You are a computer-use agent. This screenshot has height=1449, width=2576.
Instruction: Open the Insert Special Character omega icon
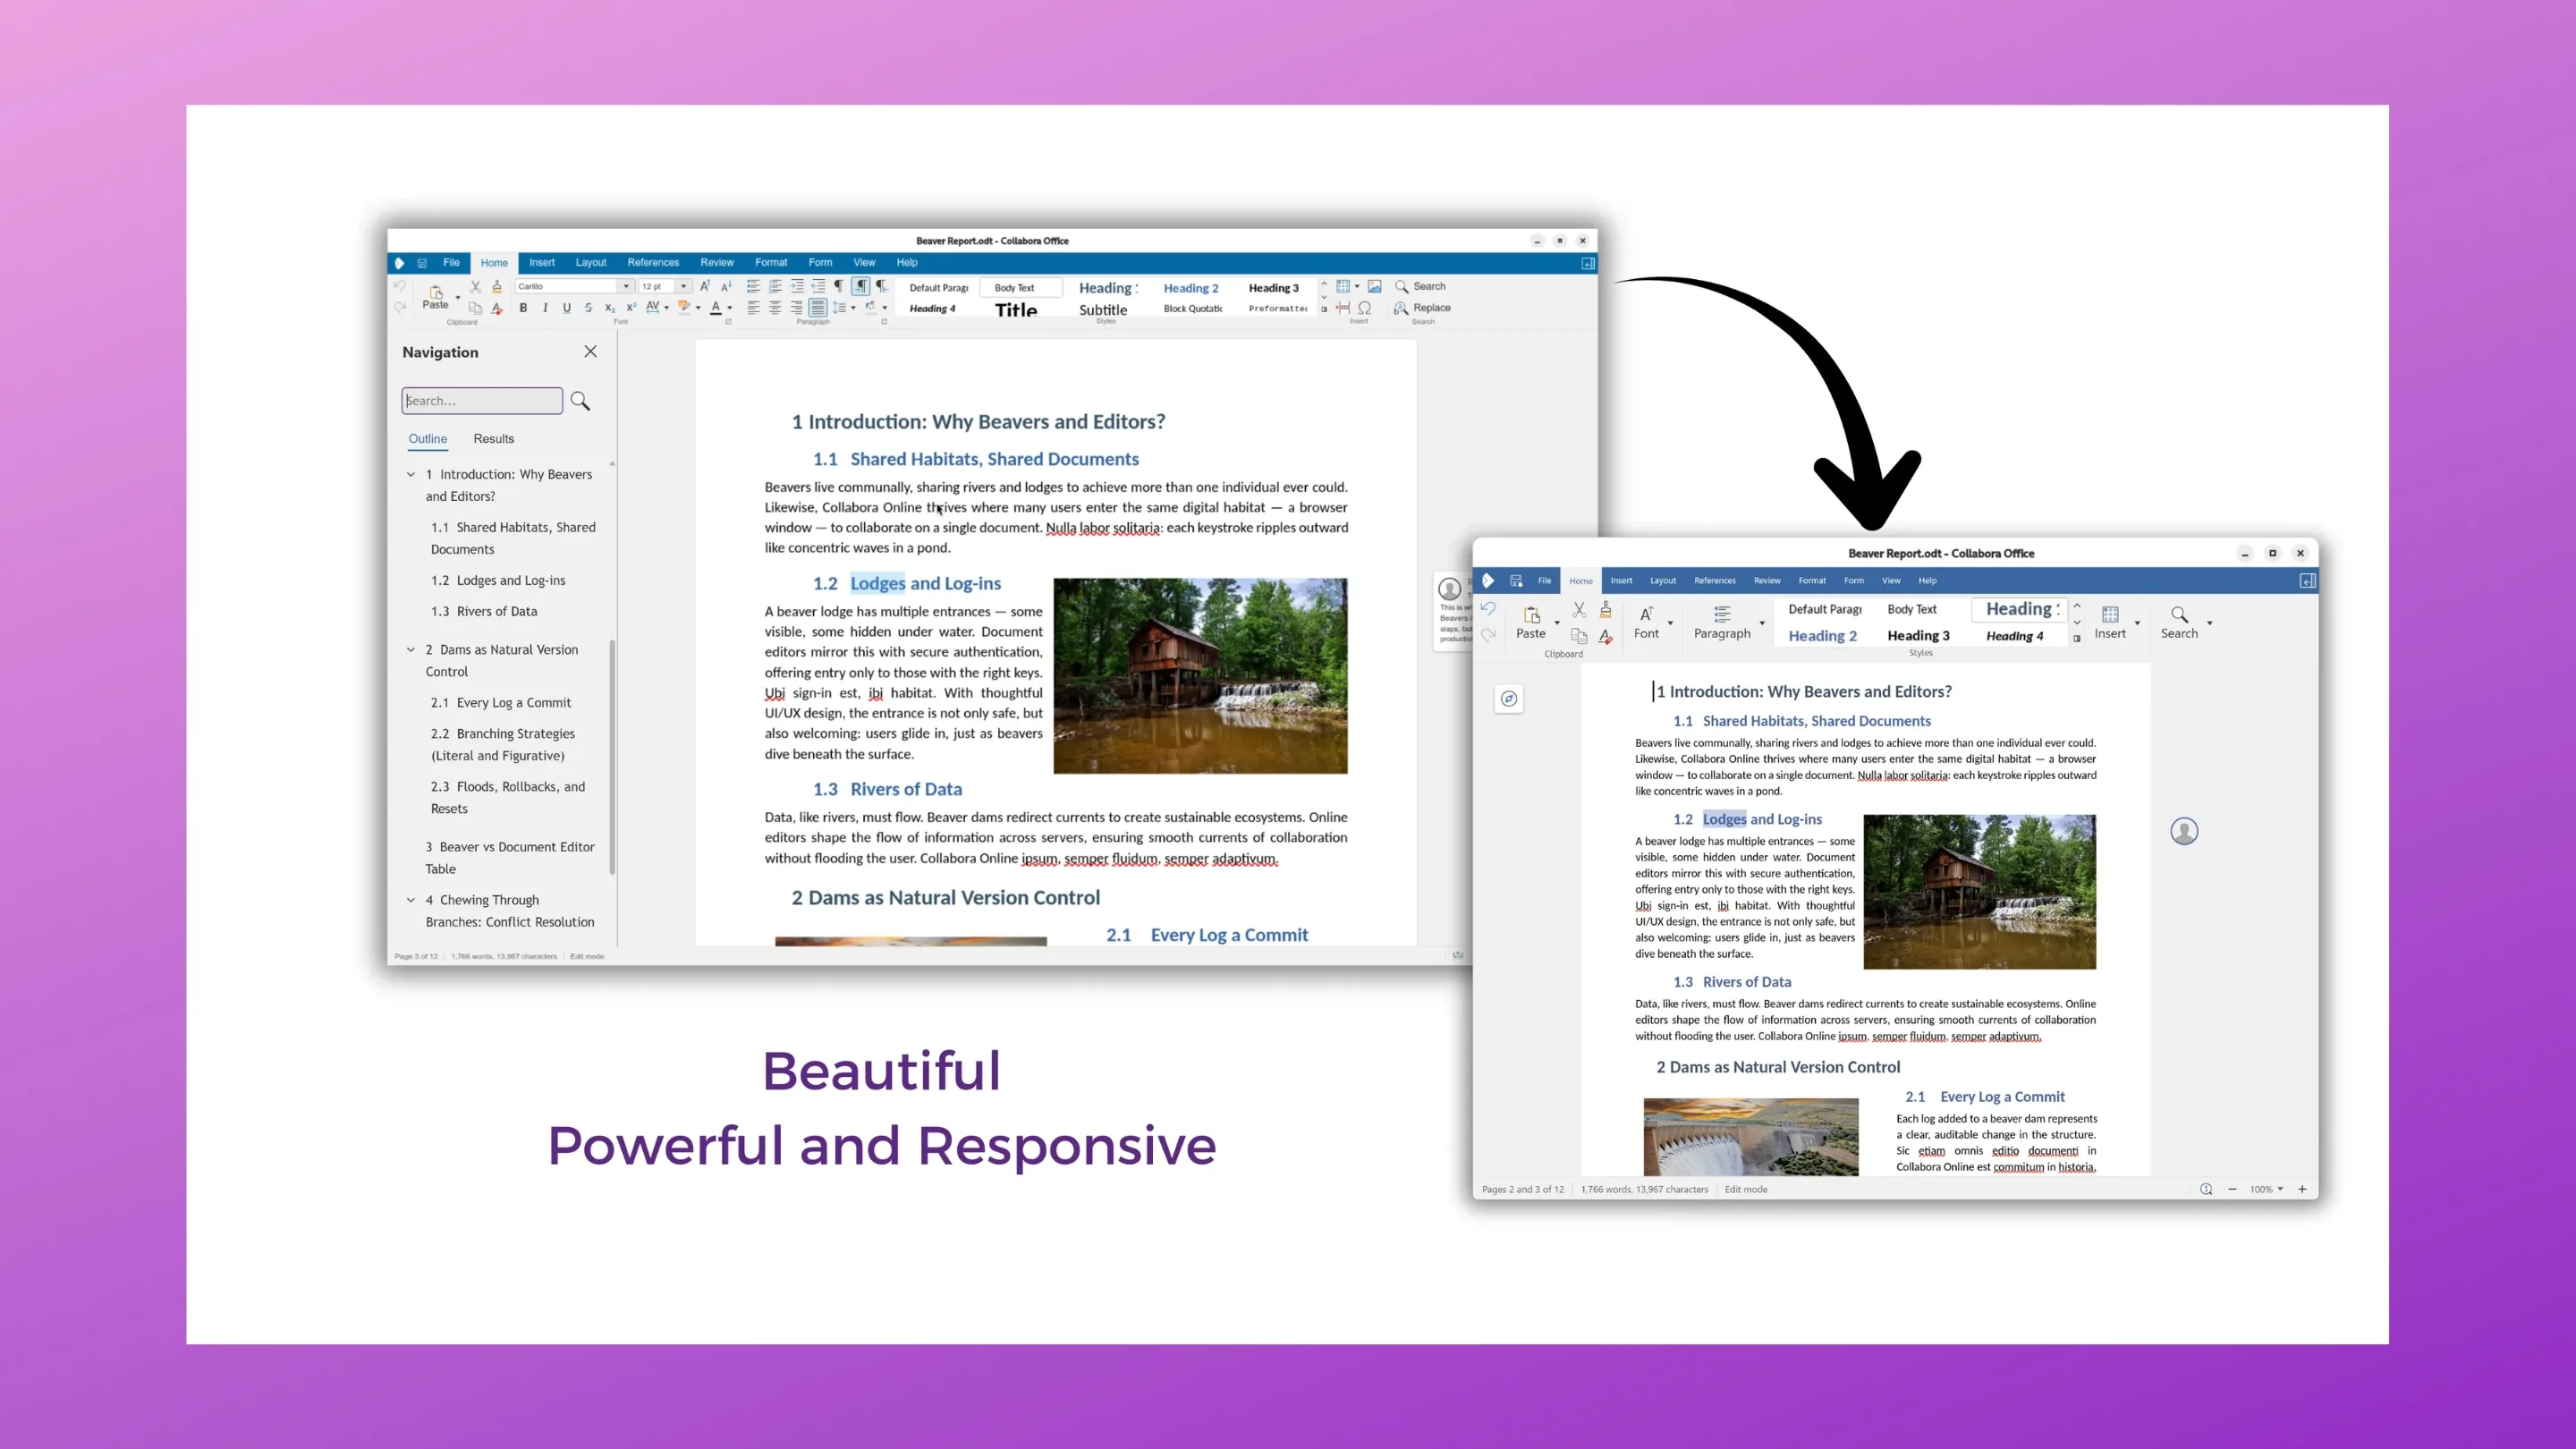click(1365, 308)
